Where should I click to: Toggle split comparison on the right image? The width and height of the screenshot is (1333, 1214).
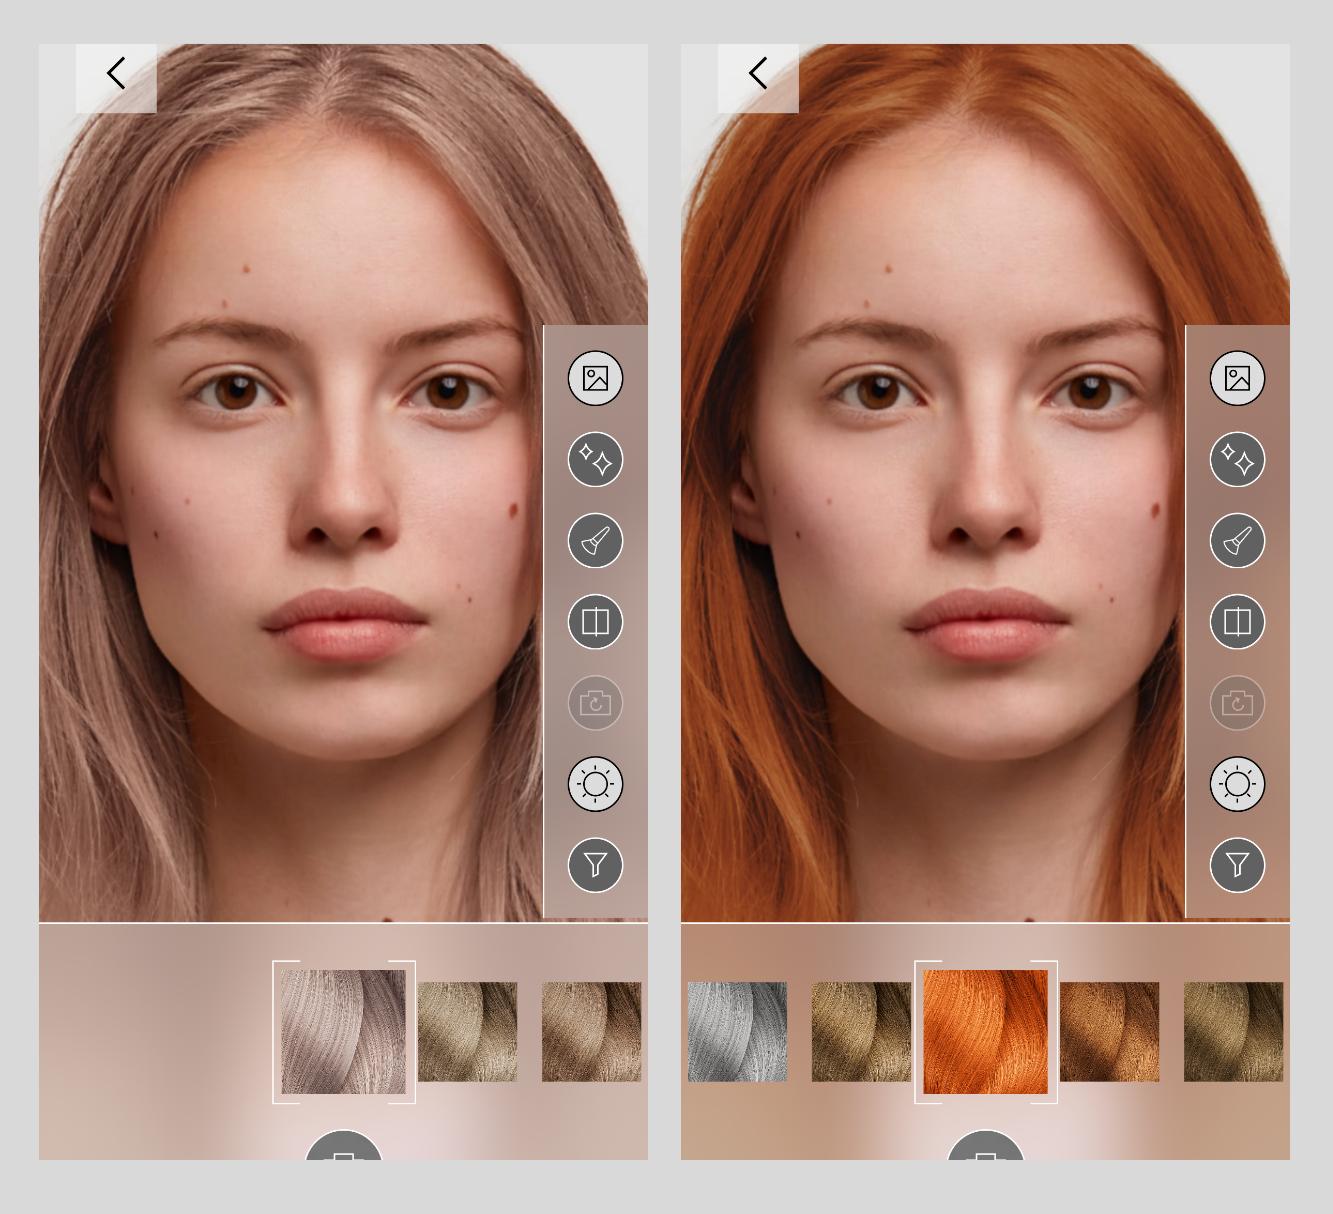[1237, 621]
